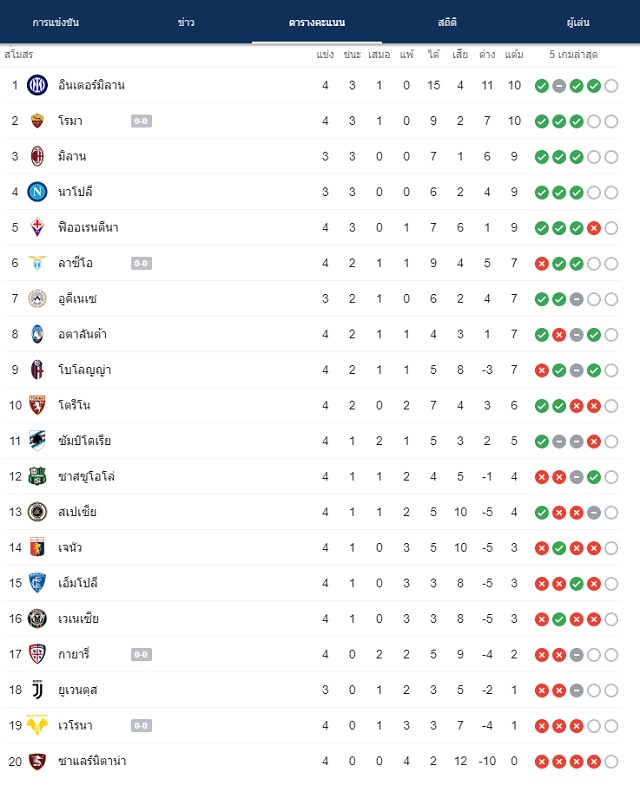Click the Juventus logo in row 18
The height and width of the screenshot is (792, 640).
[x=37, y=690]
